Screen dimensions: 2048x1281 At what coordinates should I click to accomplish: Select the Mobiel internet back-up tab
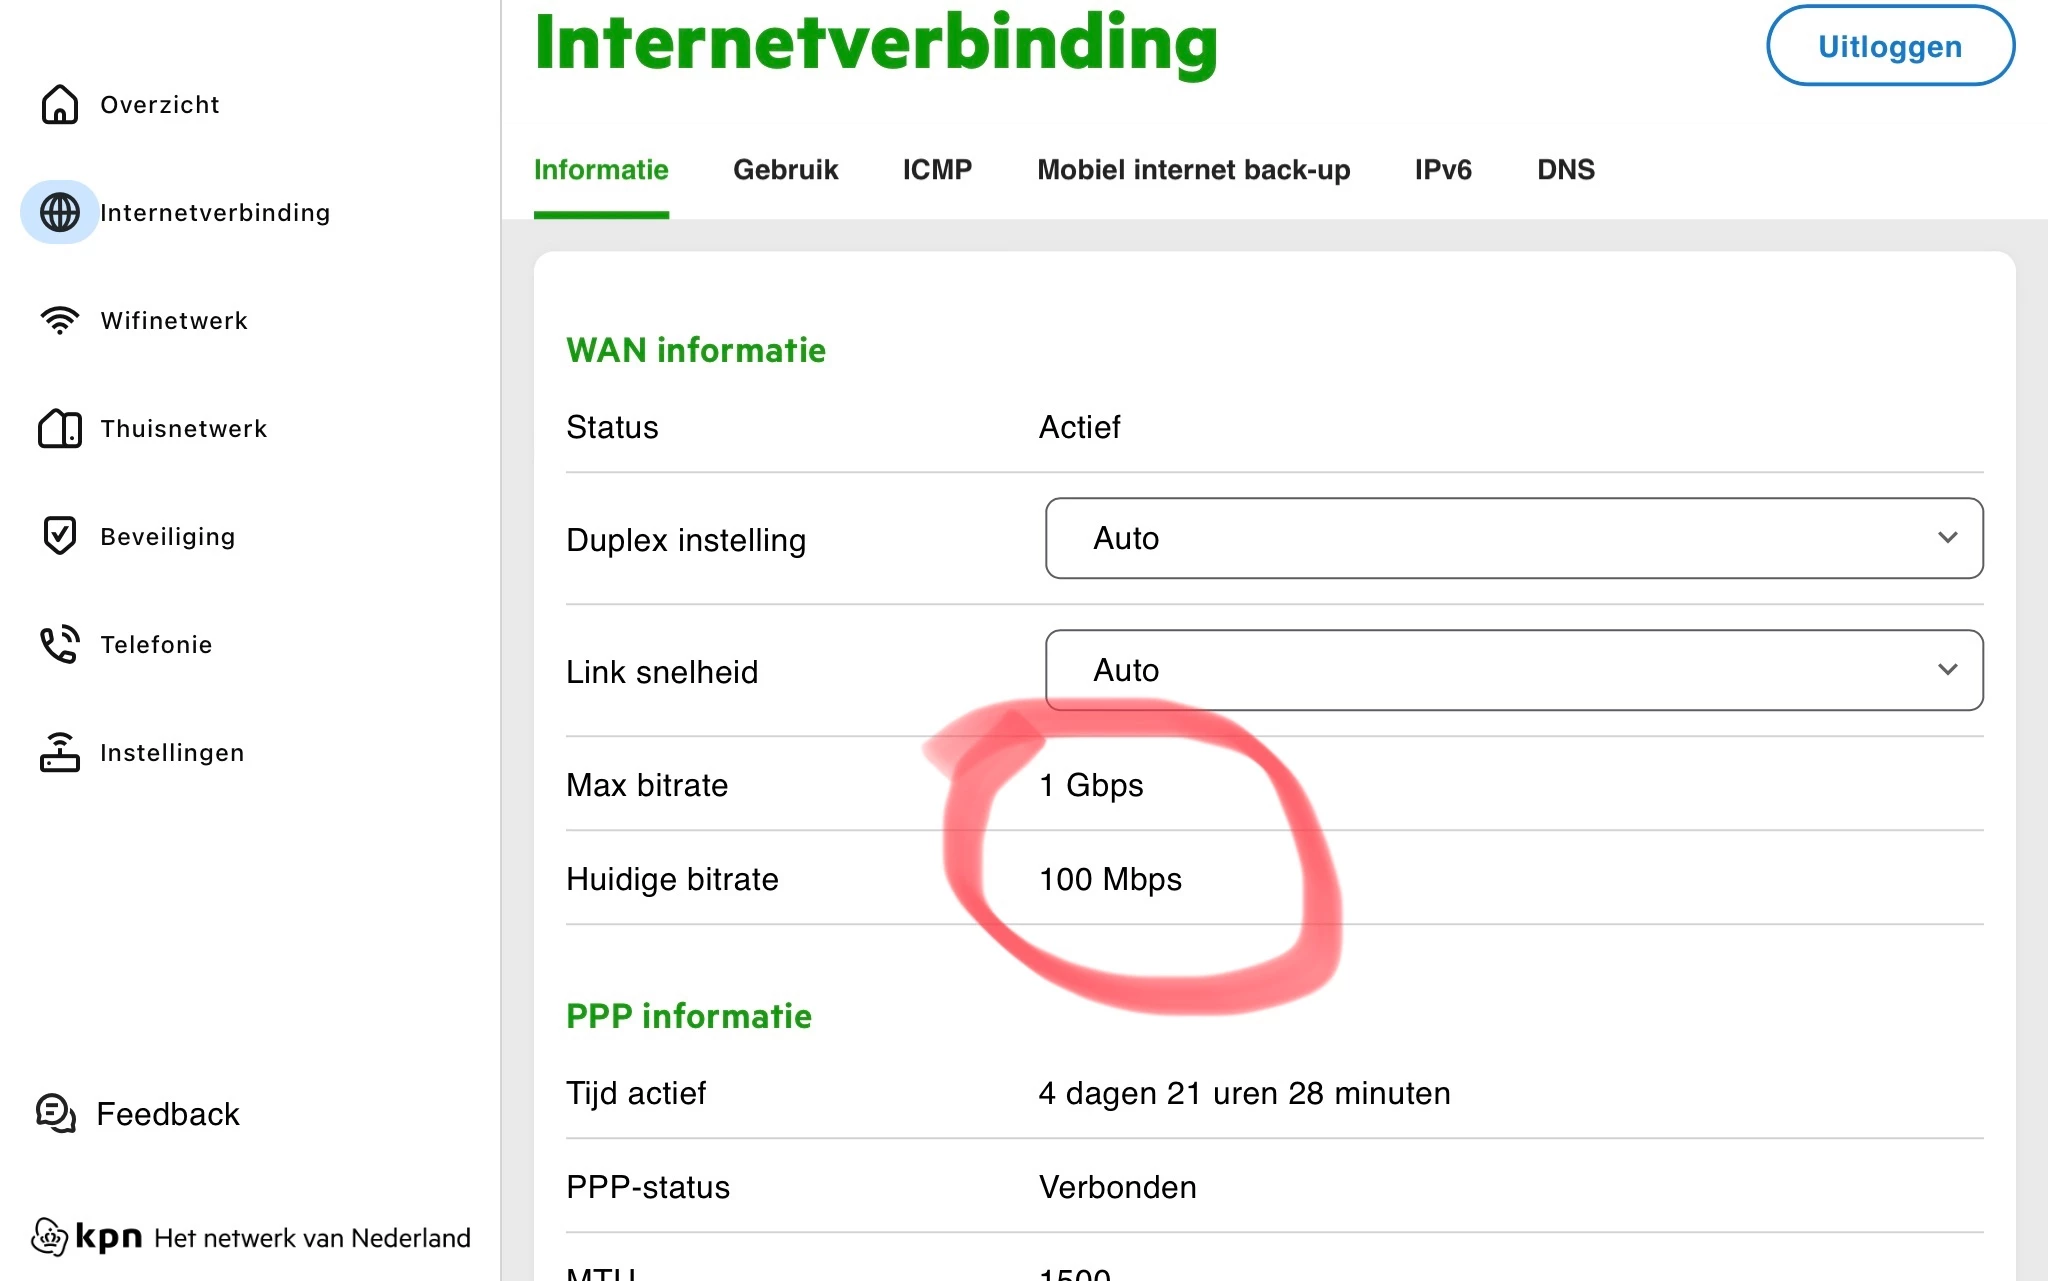pyautogui.click(x=1193, y=170)
